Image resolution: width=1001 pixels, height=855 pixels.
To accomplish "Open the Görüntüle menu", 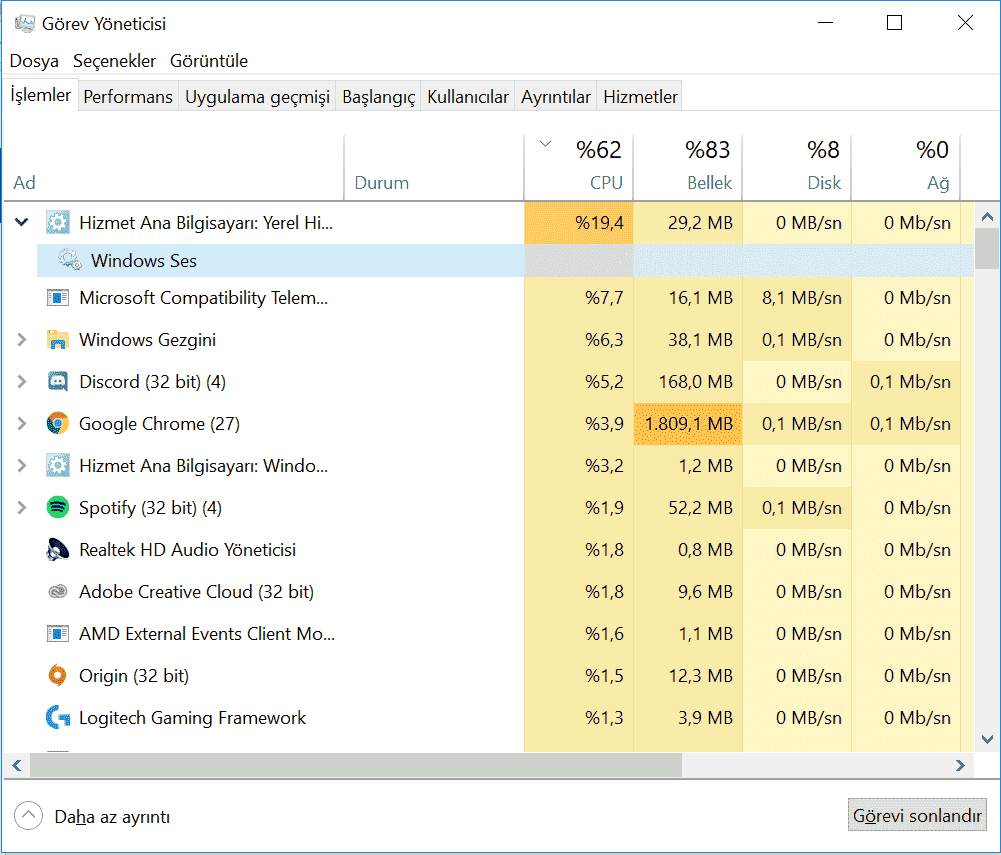I will point(209,61).
